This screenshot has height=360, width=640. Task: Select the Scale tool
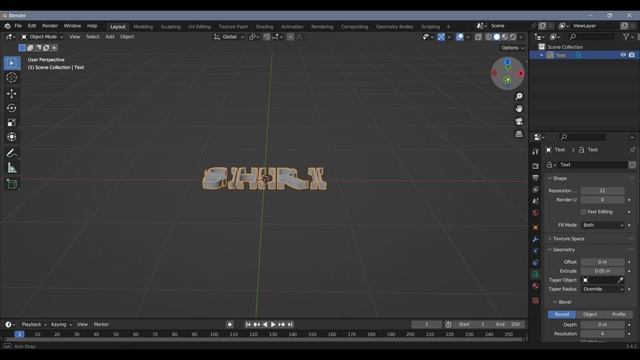11,122
